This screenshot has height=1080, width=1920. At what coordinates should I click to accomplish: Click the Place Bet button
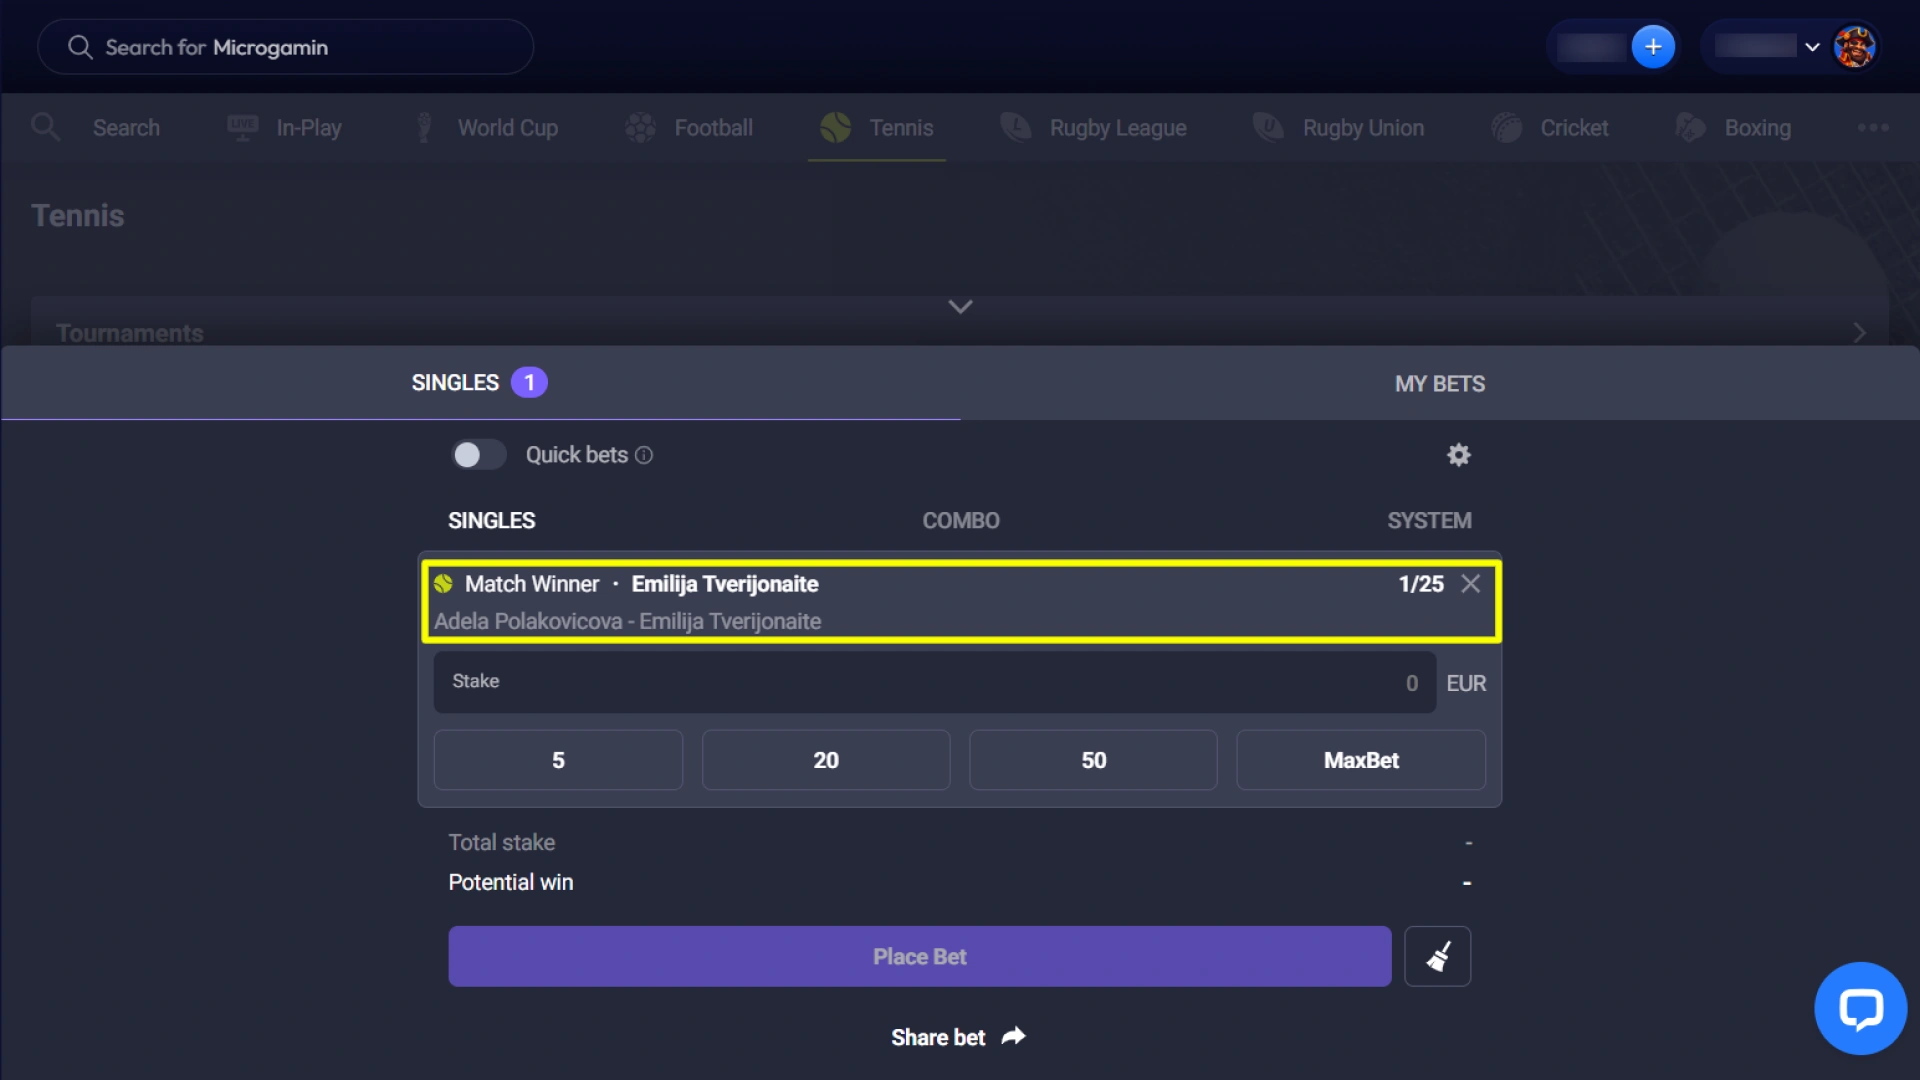919,957
